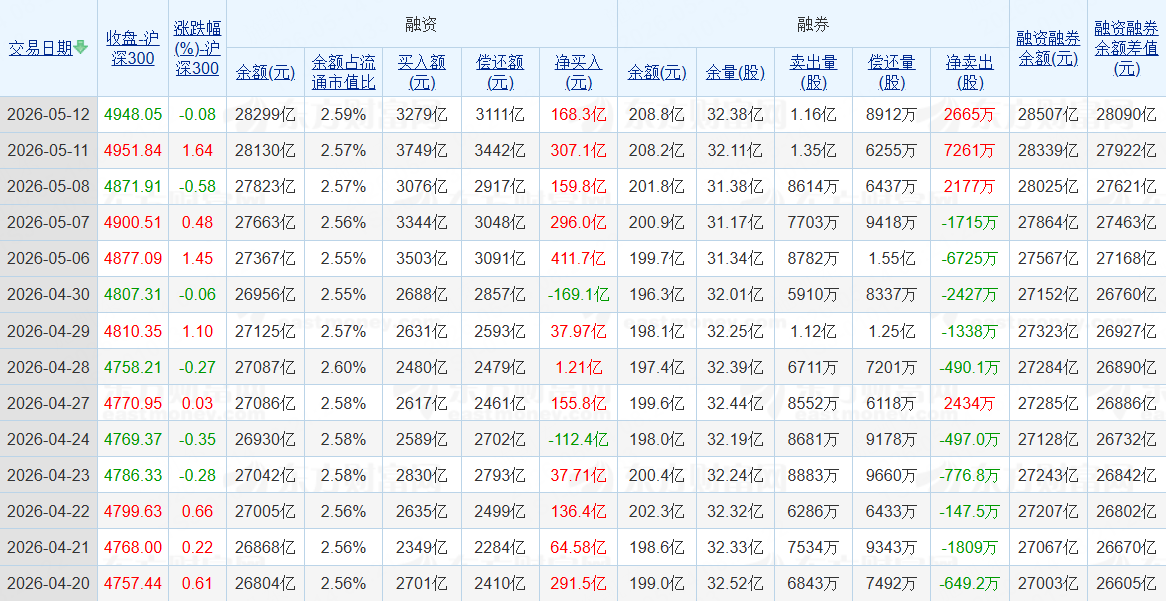Sort by 交易日期 column header
This screenshot has width=1166, height=601.
pyautogui.click(x=41, y=48)
